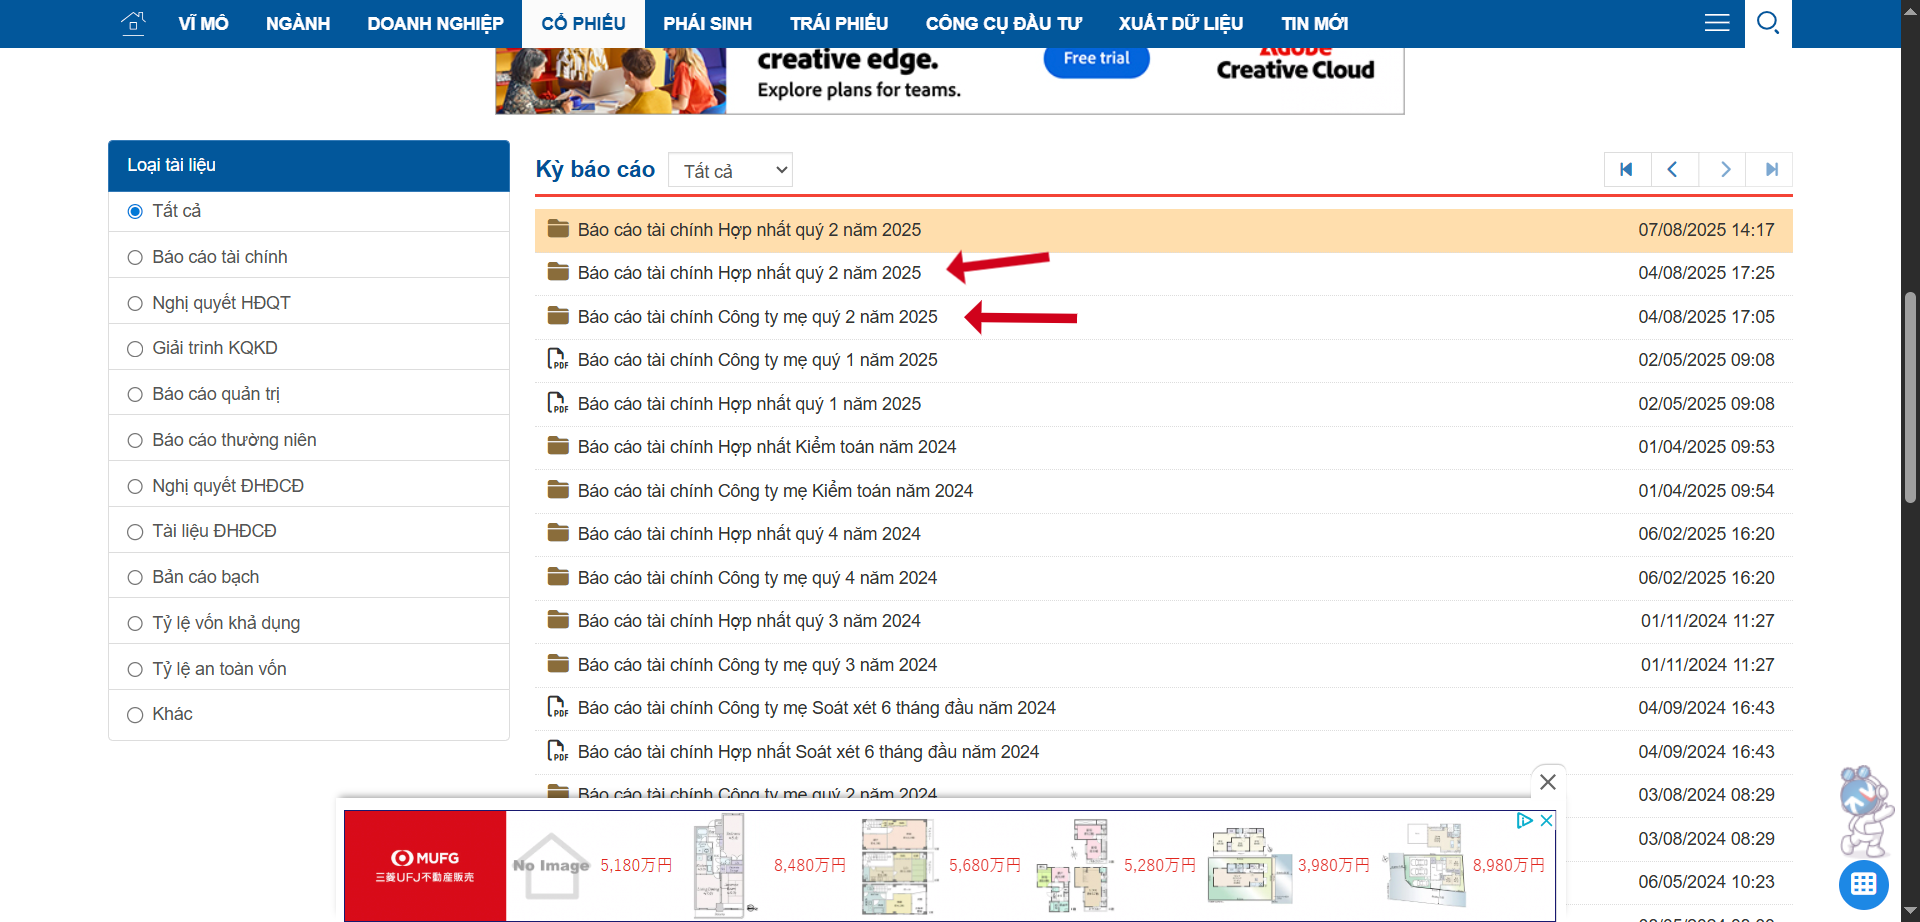
Task: Expand the Kỳ báo cáo dropdown
Action: click(730, 171)
